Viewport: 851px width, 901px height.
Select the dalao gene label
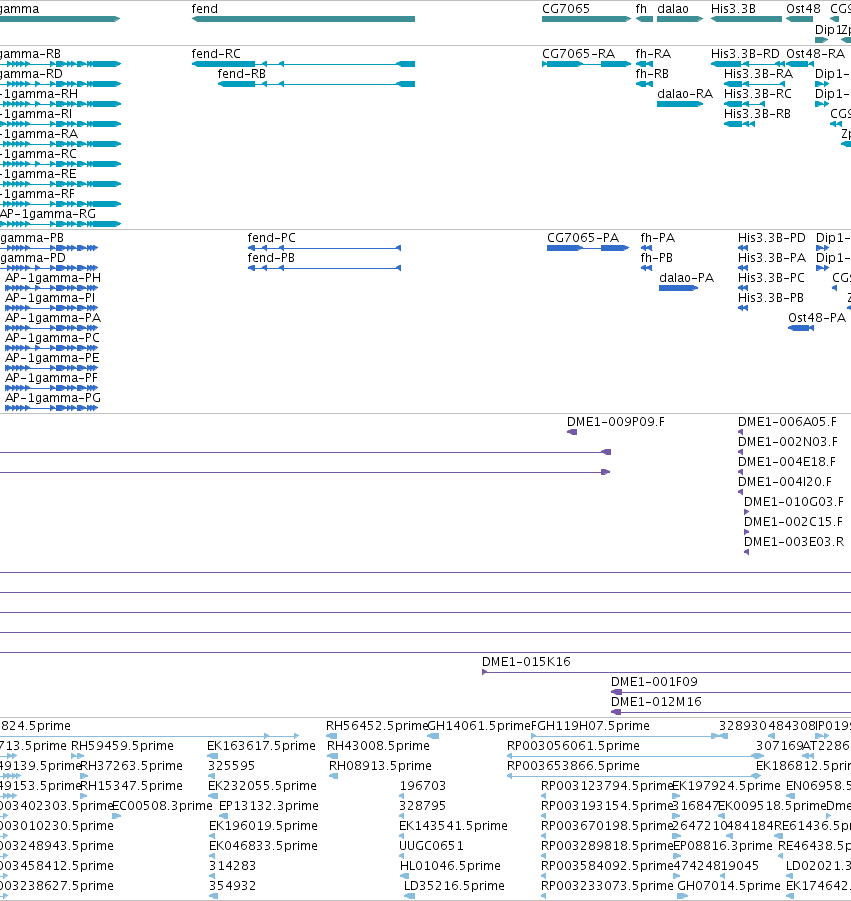point(672,9)
